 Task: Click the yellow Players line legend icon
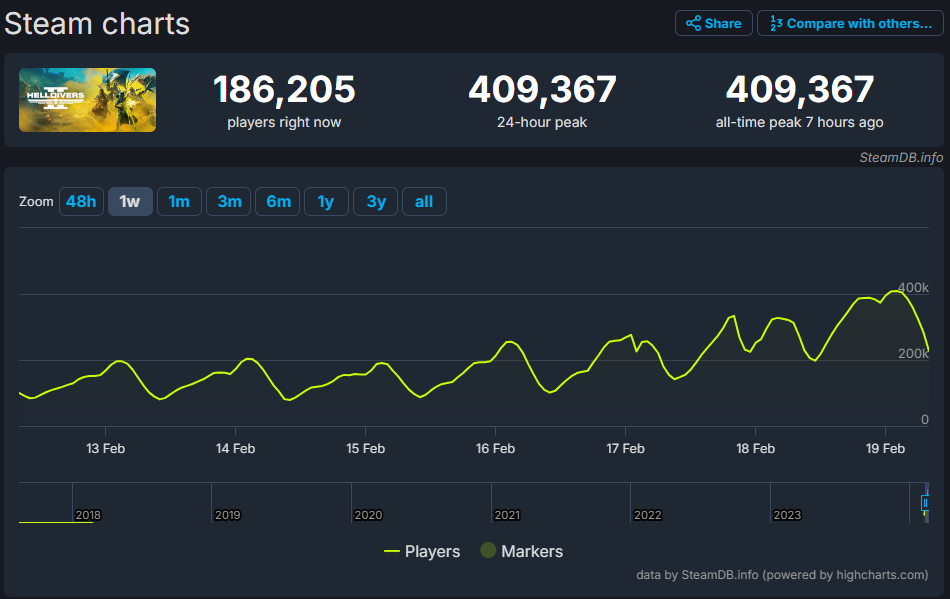click(392, 551)
